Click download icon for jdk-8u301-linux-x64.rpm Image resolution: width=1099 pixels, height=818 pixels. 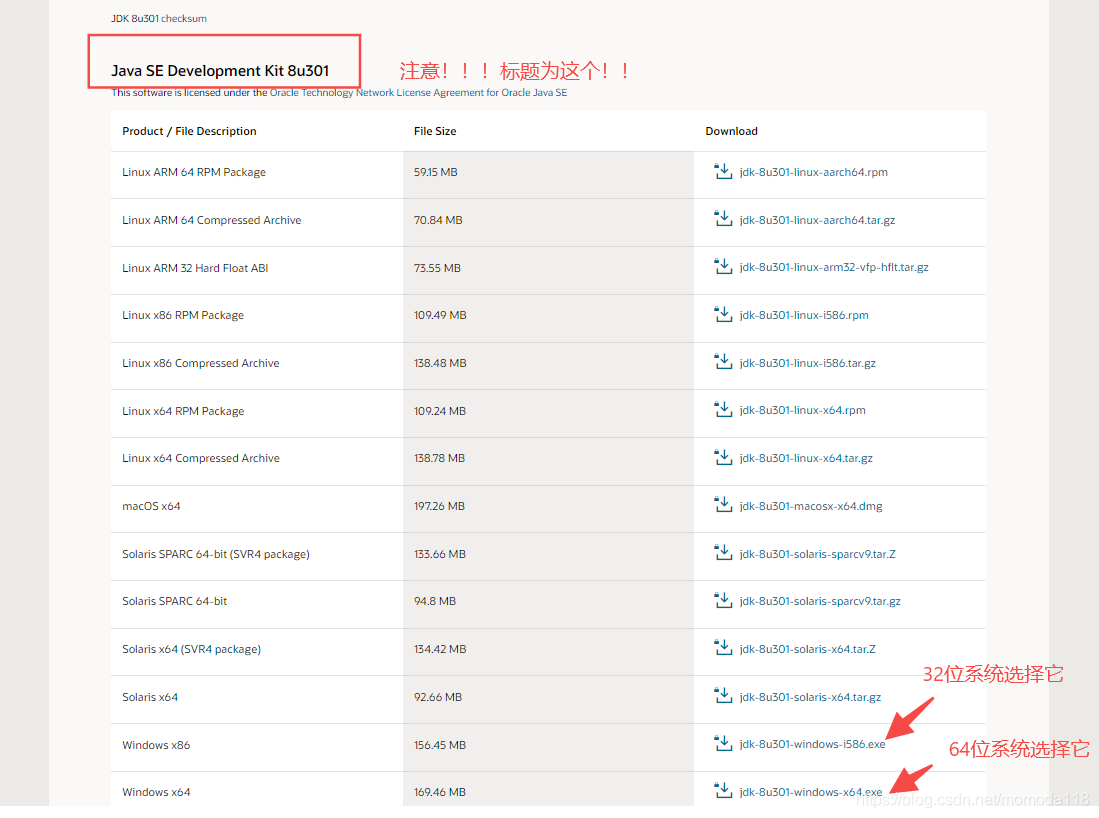[723, 409]
